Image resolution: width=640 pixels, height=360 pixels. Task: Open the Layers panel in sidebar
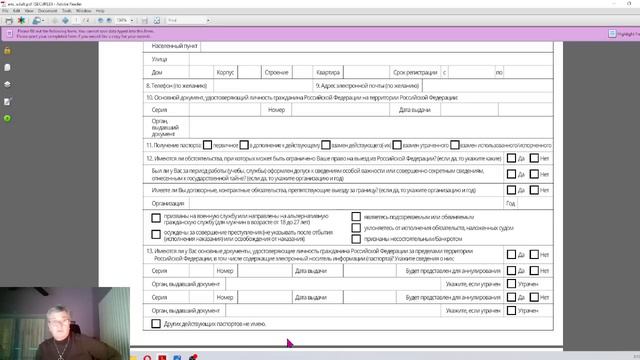click(x=7, y=84)
